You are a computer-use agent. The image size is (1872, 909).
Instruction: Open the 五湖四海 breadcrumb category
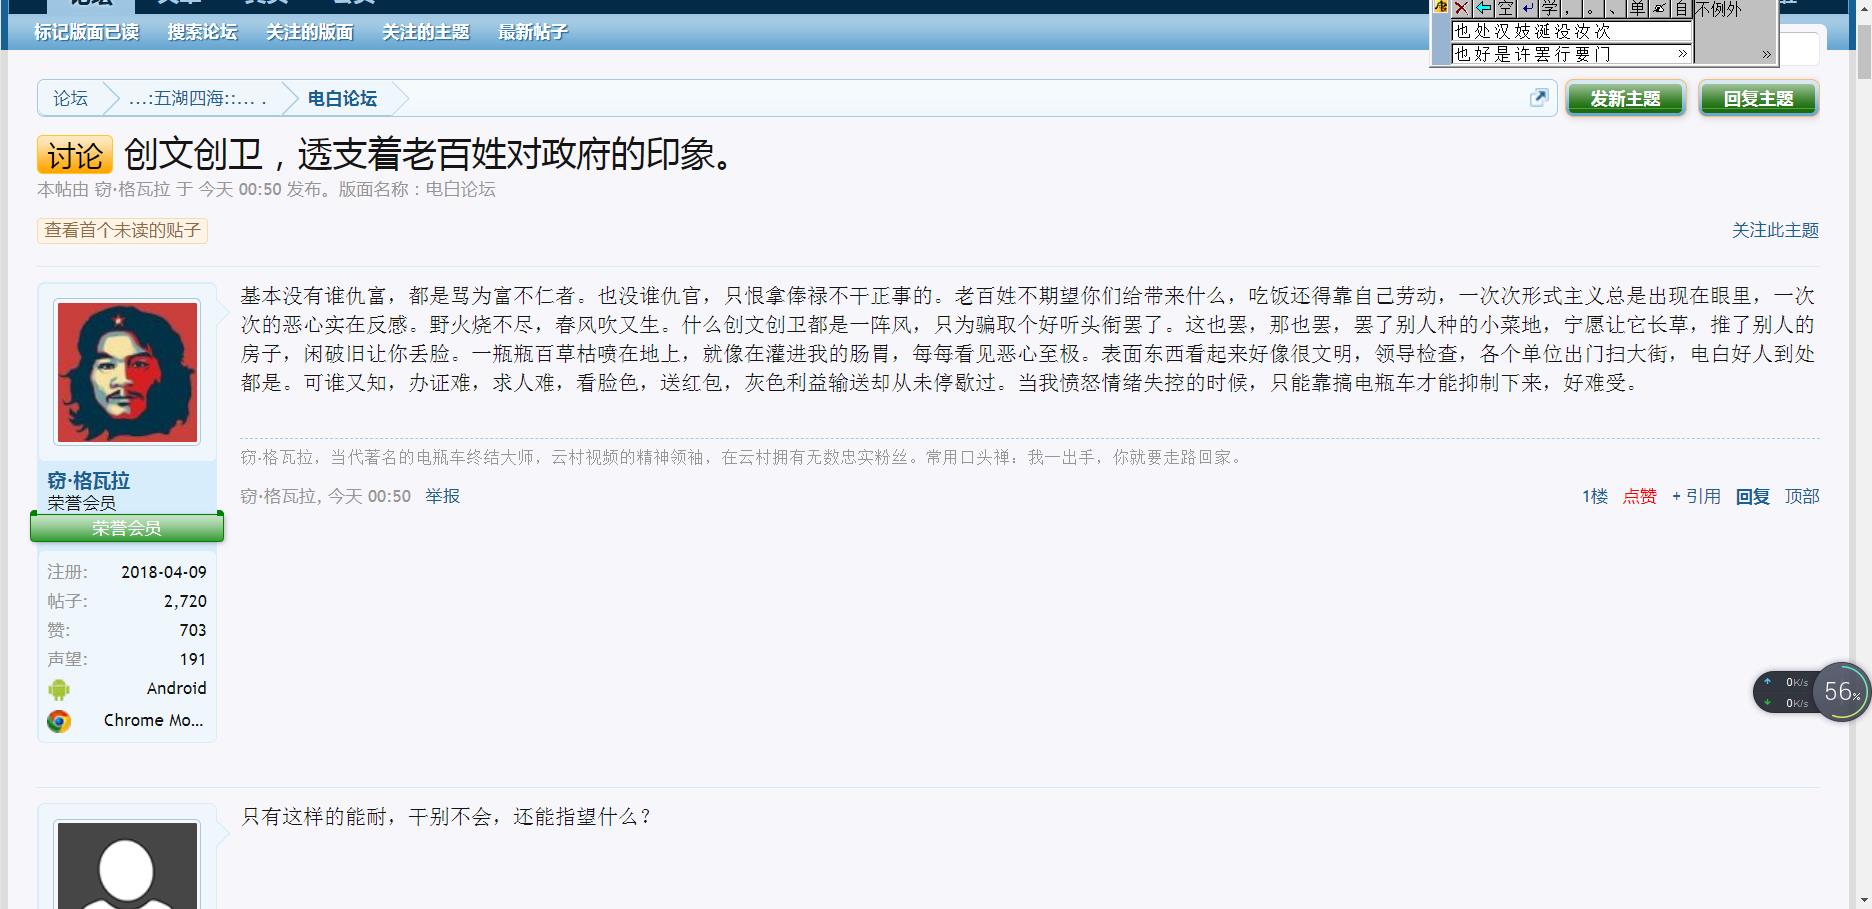tap(197, 98)
